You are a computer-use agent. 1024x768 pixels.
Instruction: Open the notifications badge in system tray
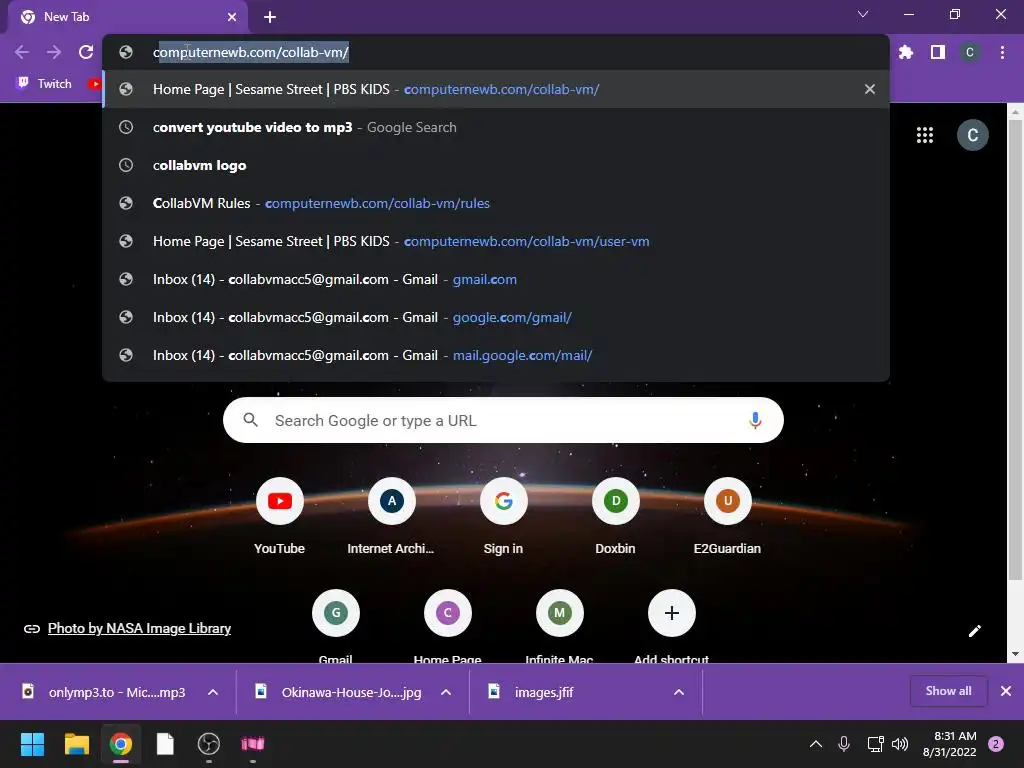[x=996, y=743]
